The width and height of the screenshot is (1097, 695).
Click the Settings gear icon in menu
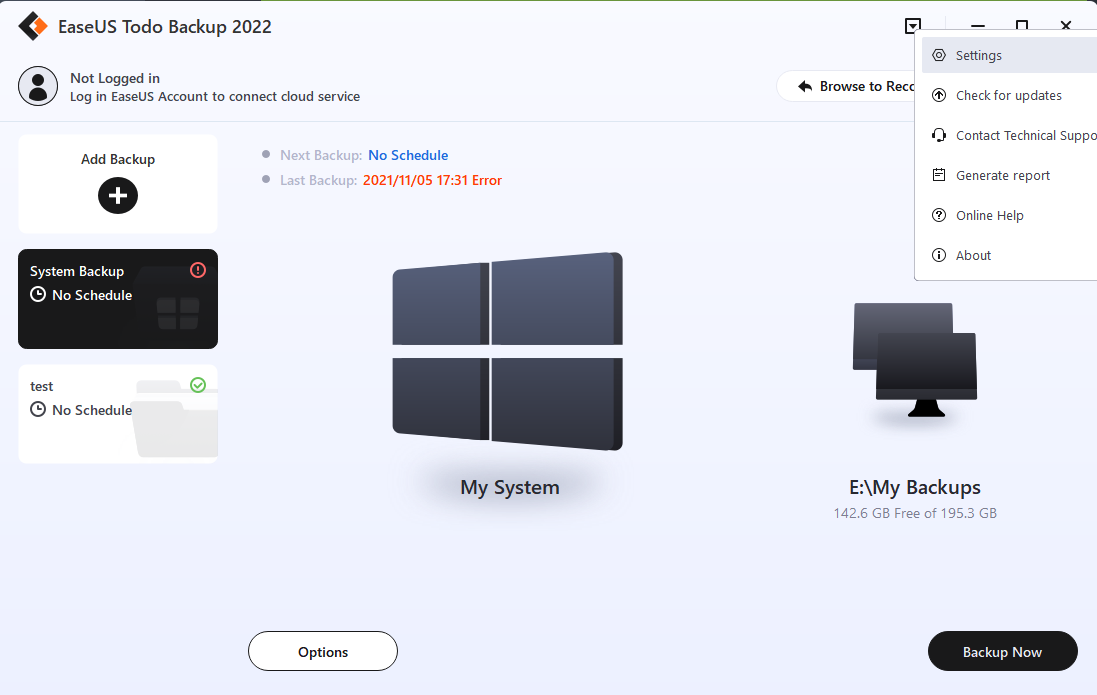tap(939, 55)
